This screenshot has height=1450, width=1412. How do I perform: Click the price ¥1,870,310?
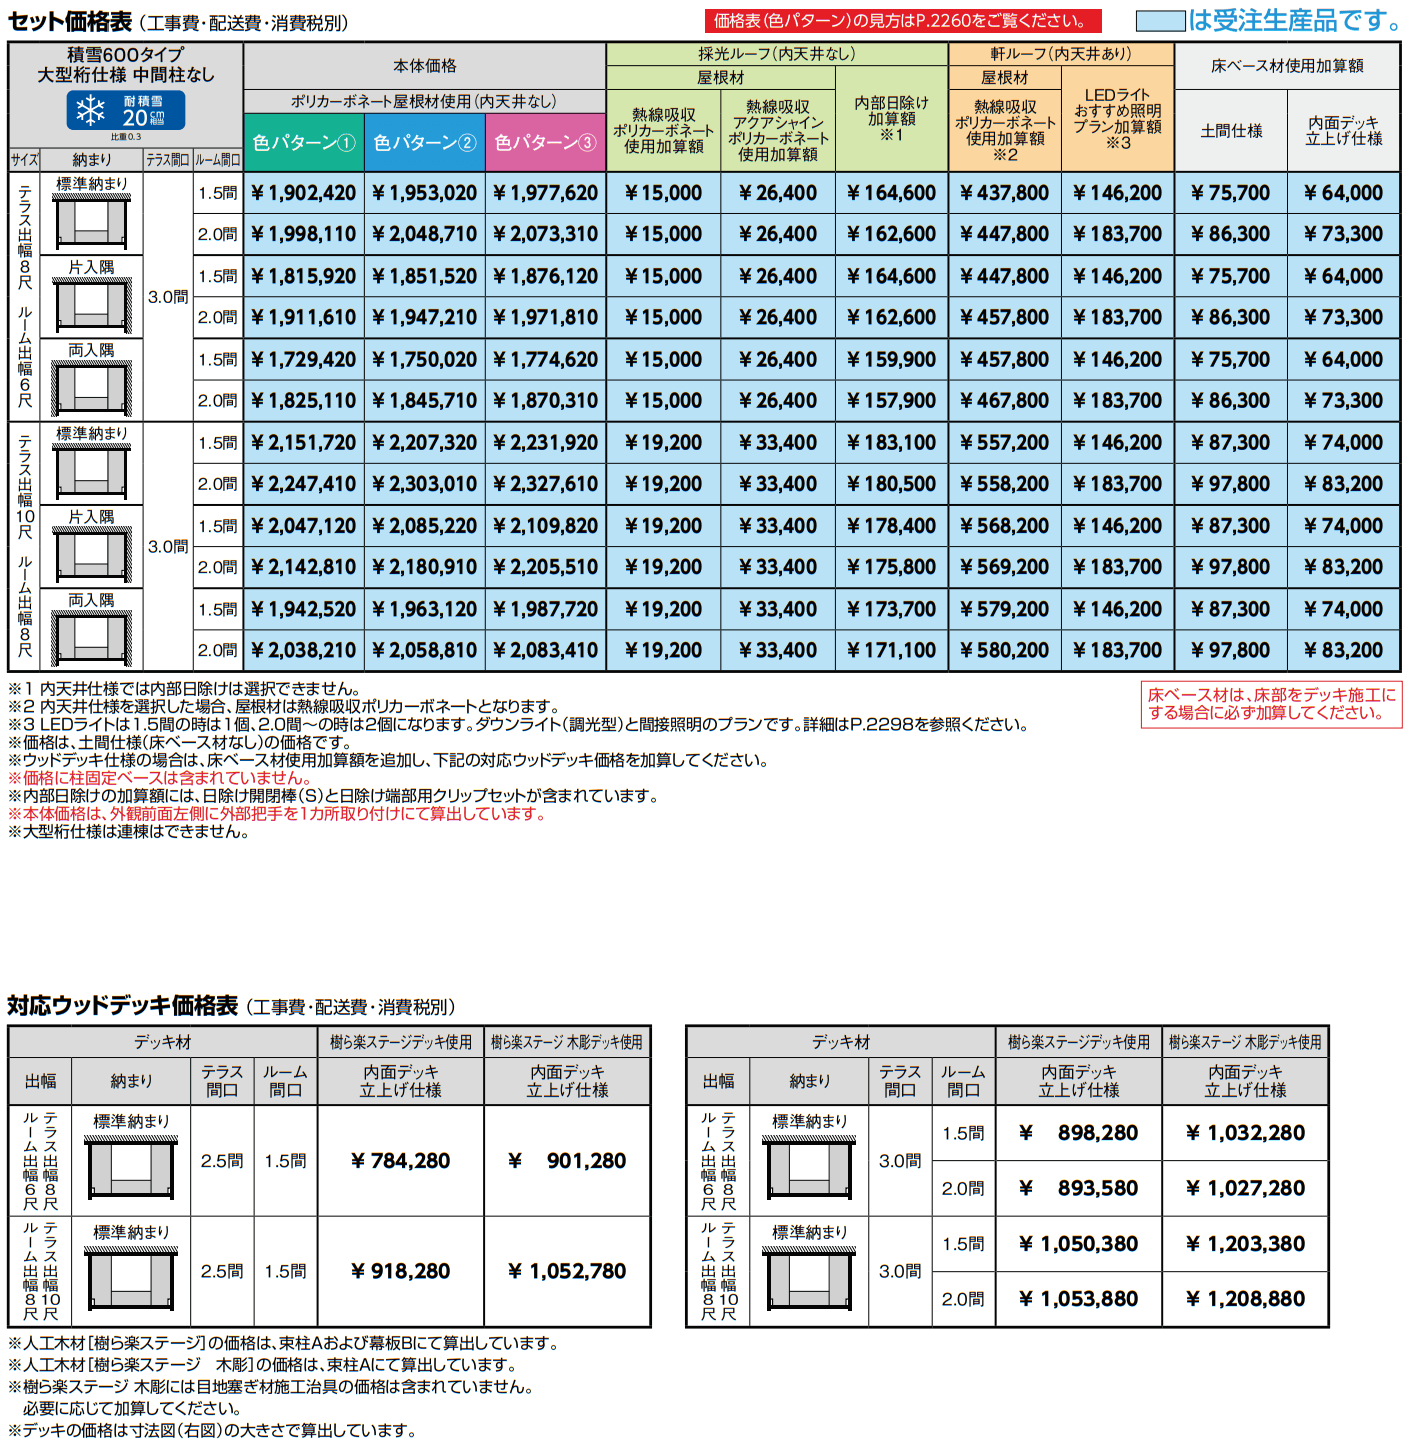[x=546, y=401]
